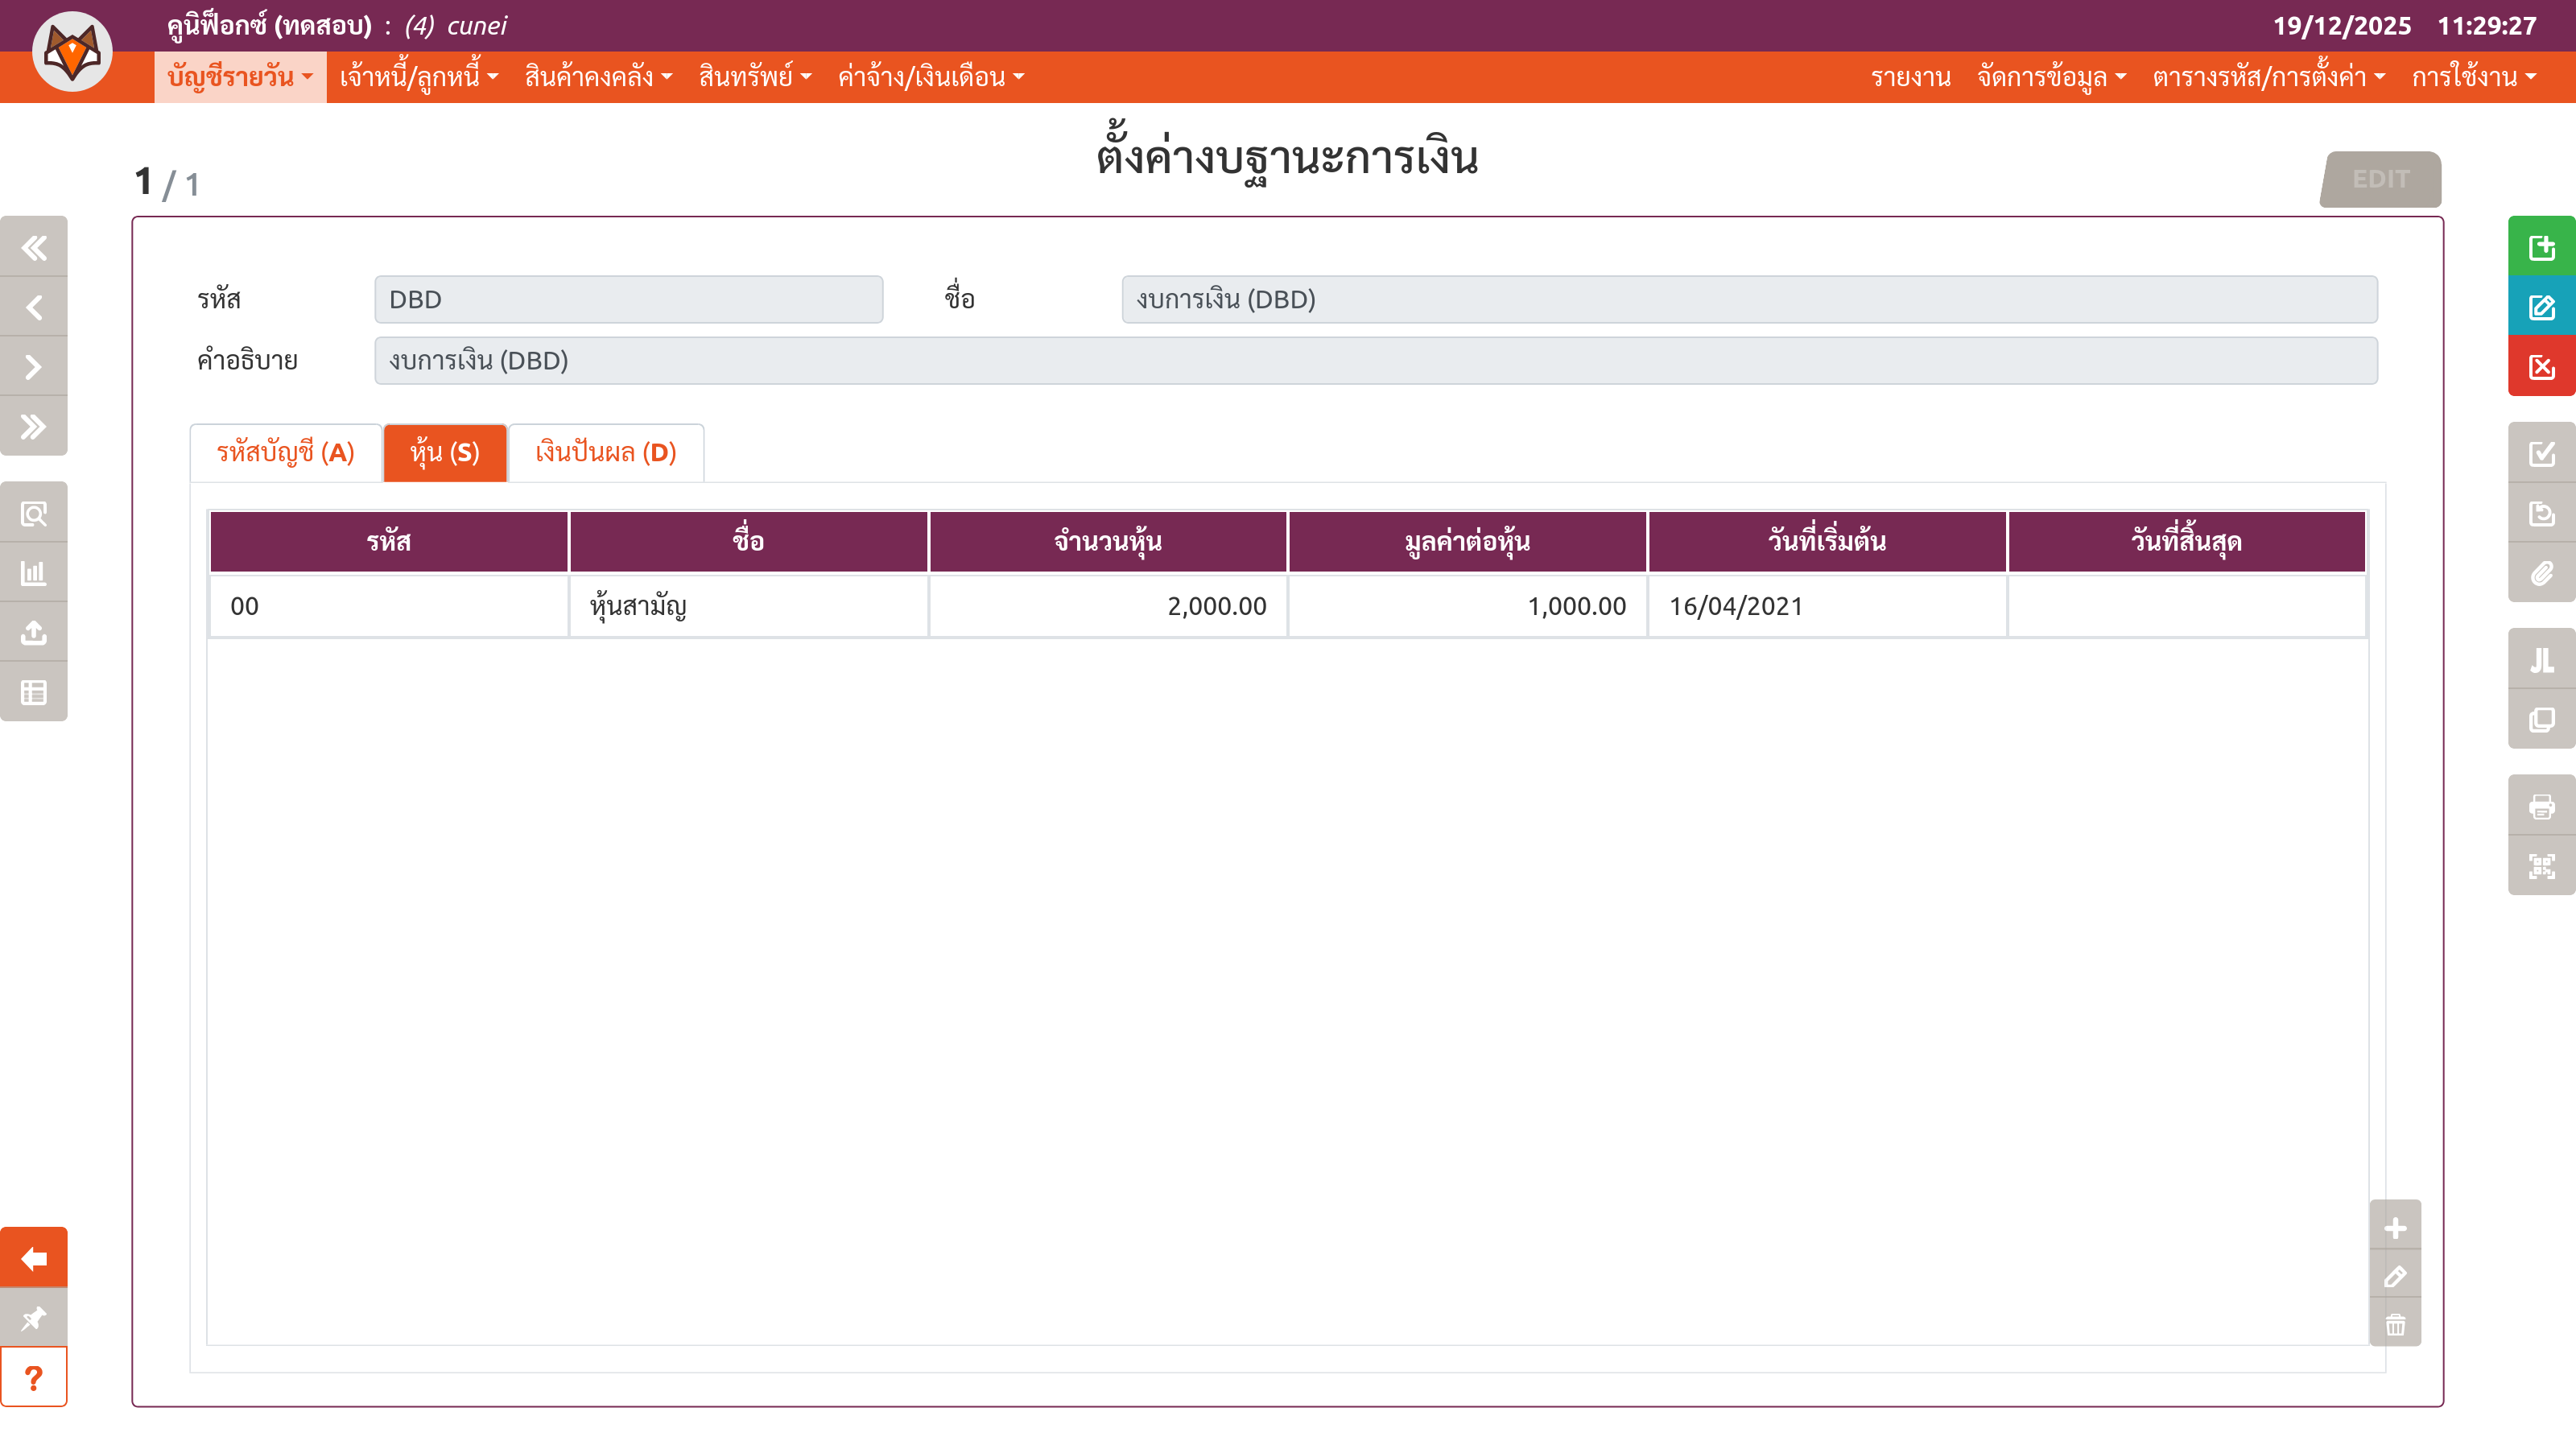Click the search records magnifier icon
2576x1449 pixels.
pyautogui.click(x=34, y=514)
